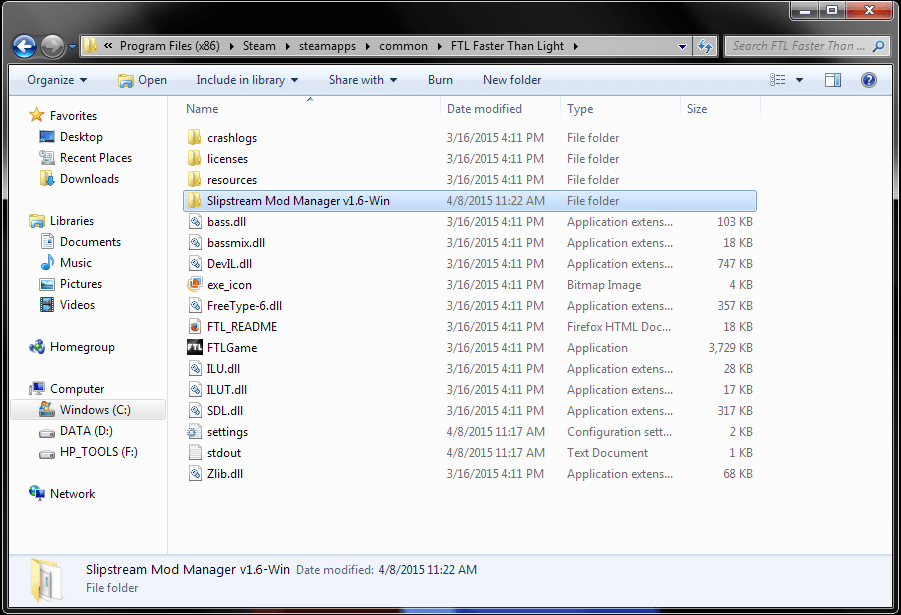Select the FTLGame application icon
Viewport: 901px width, 615px height.
coord(195,347)
